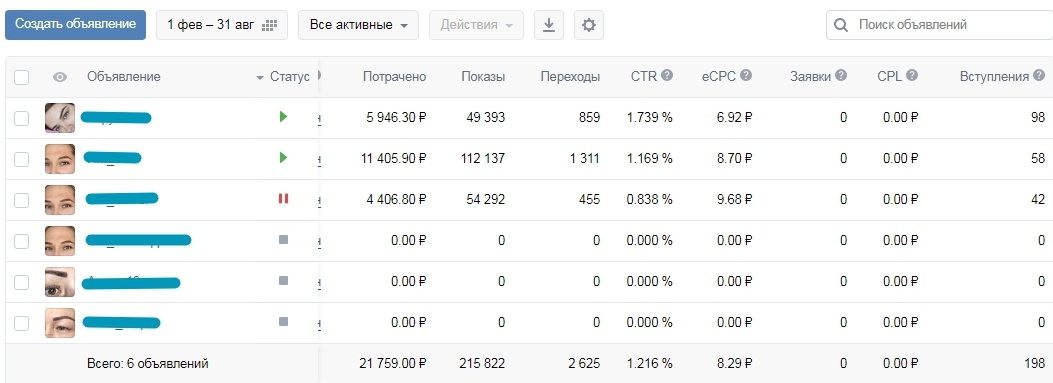Click the eCPC help question mark icon
1053x383 pixels.
click(746, 75)
